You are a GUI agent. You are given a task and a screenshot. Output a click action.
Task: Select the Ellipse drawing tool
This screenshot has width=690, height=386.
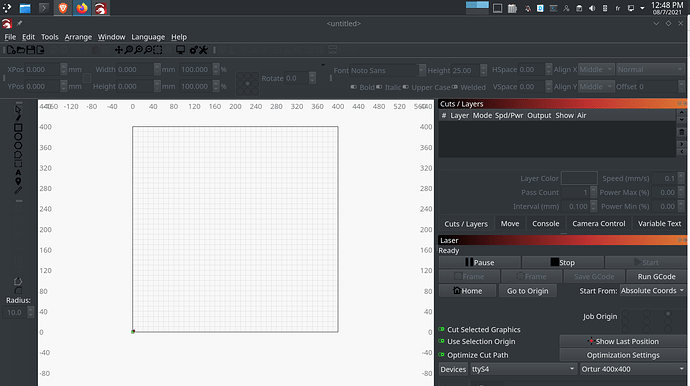(18, 136)
